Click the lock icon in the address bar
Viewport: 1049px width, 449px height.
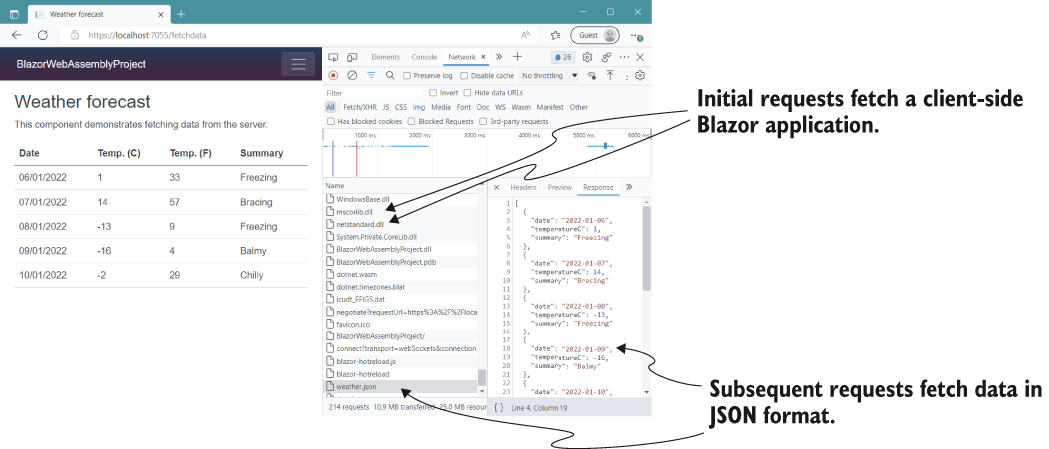[x=74, y=35]
